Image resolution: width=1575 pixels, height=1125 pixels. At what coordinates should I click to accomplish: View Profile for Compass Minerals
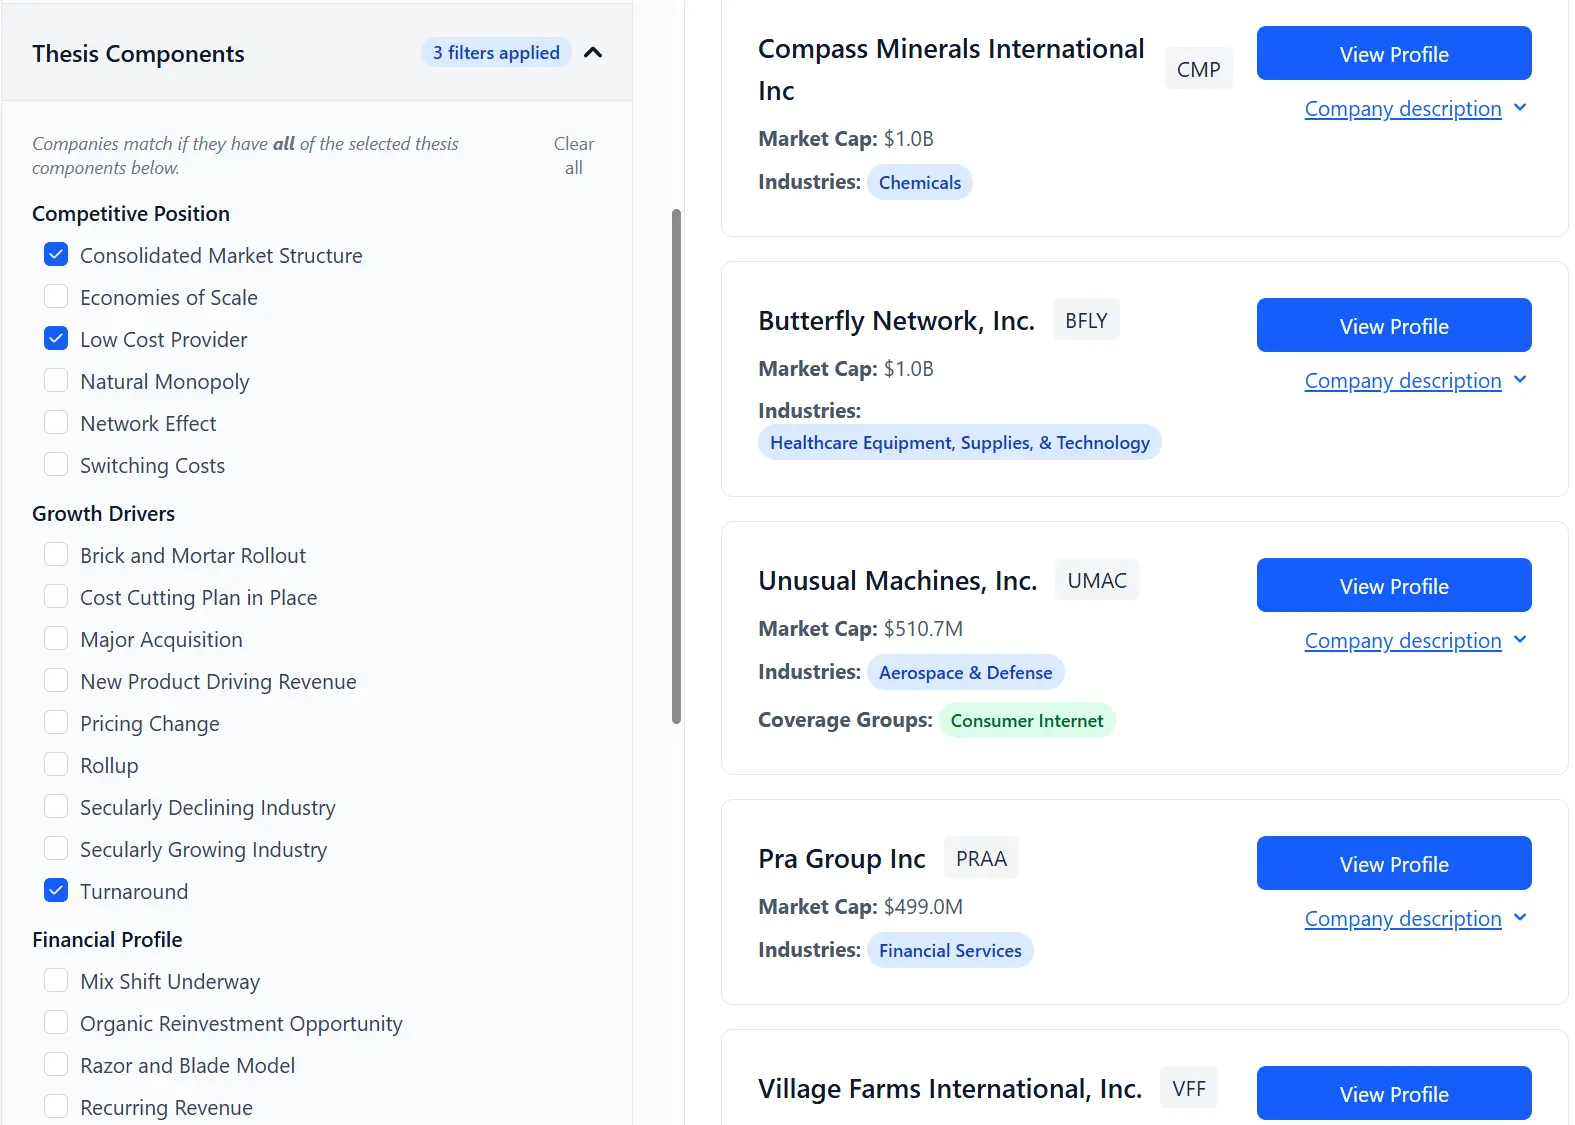point(1393,53)
